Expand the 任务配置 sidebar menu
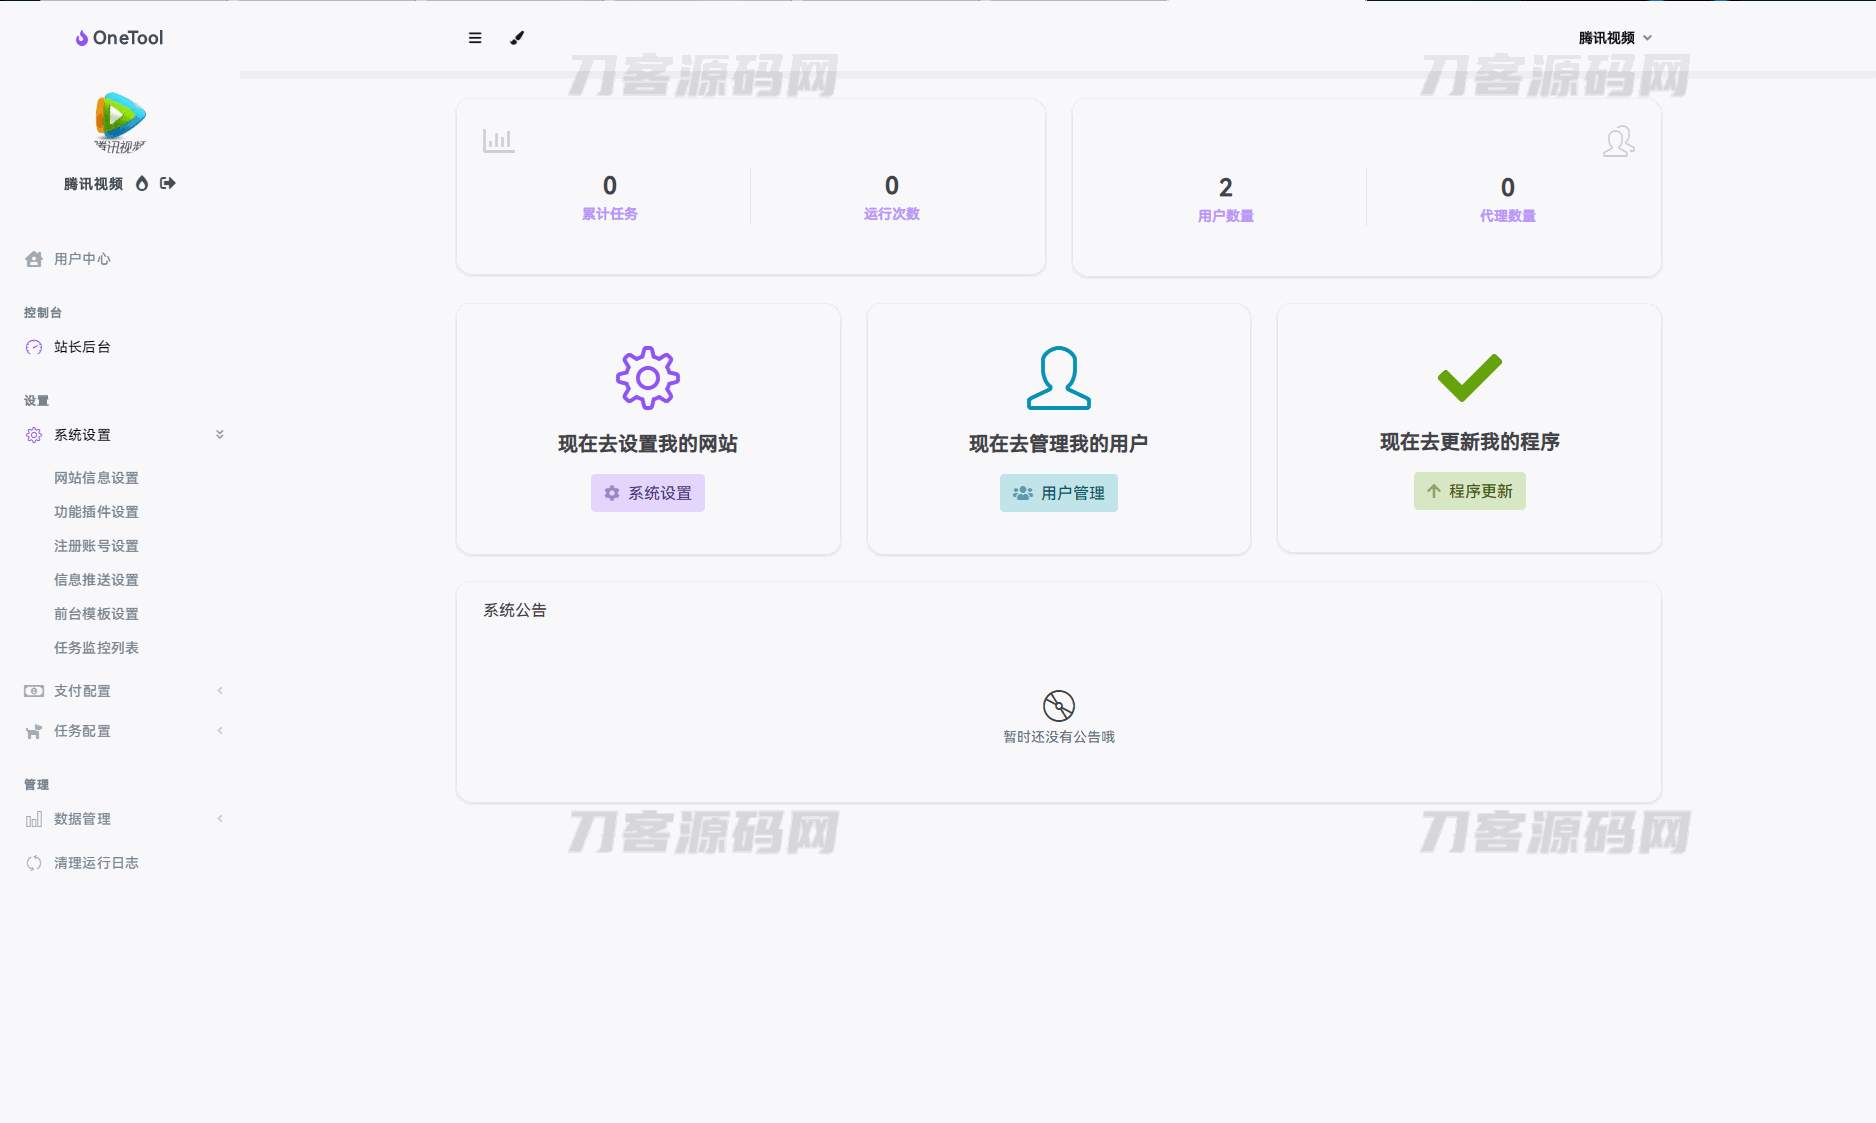The height and width of the screenshot is (1123, 1876). [124, 731]
